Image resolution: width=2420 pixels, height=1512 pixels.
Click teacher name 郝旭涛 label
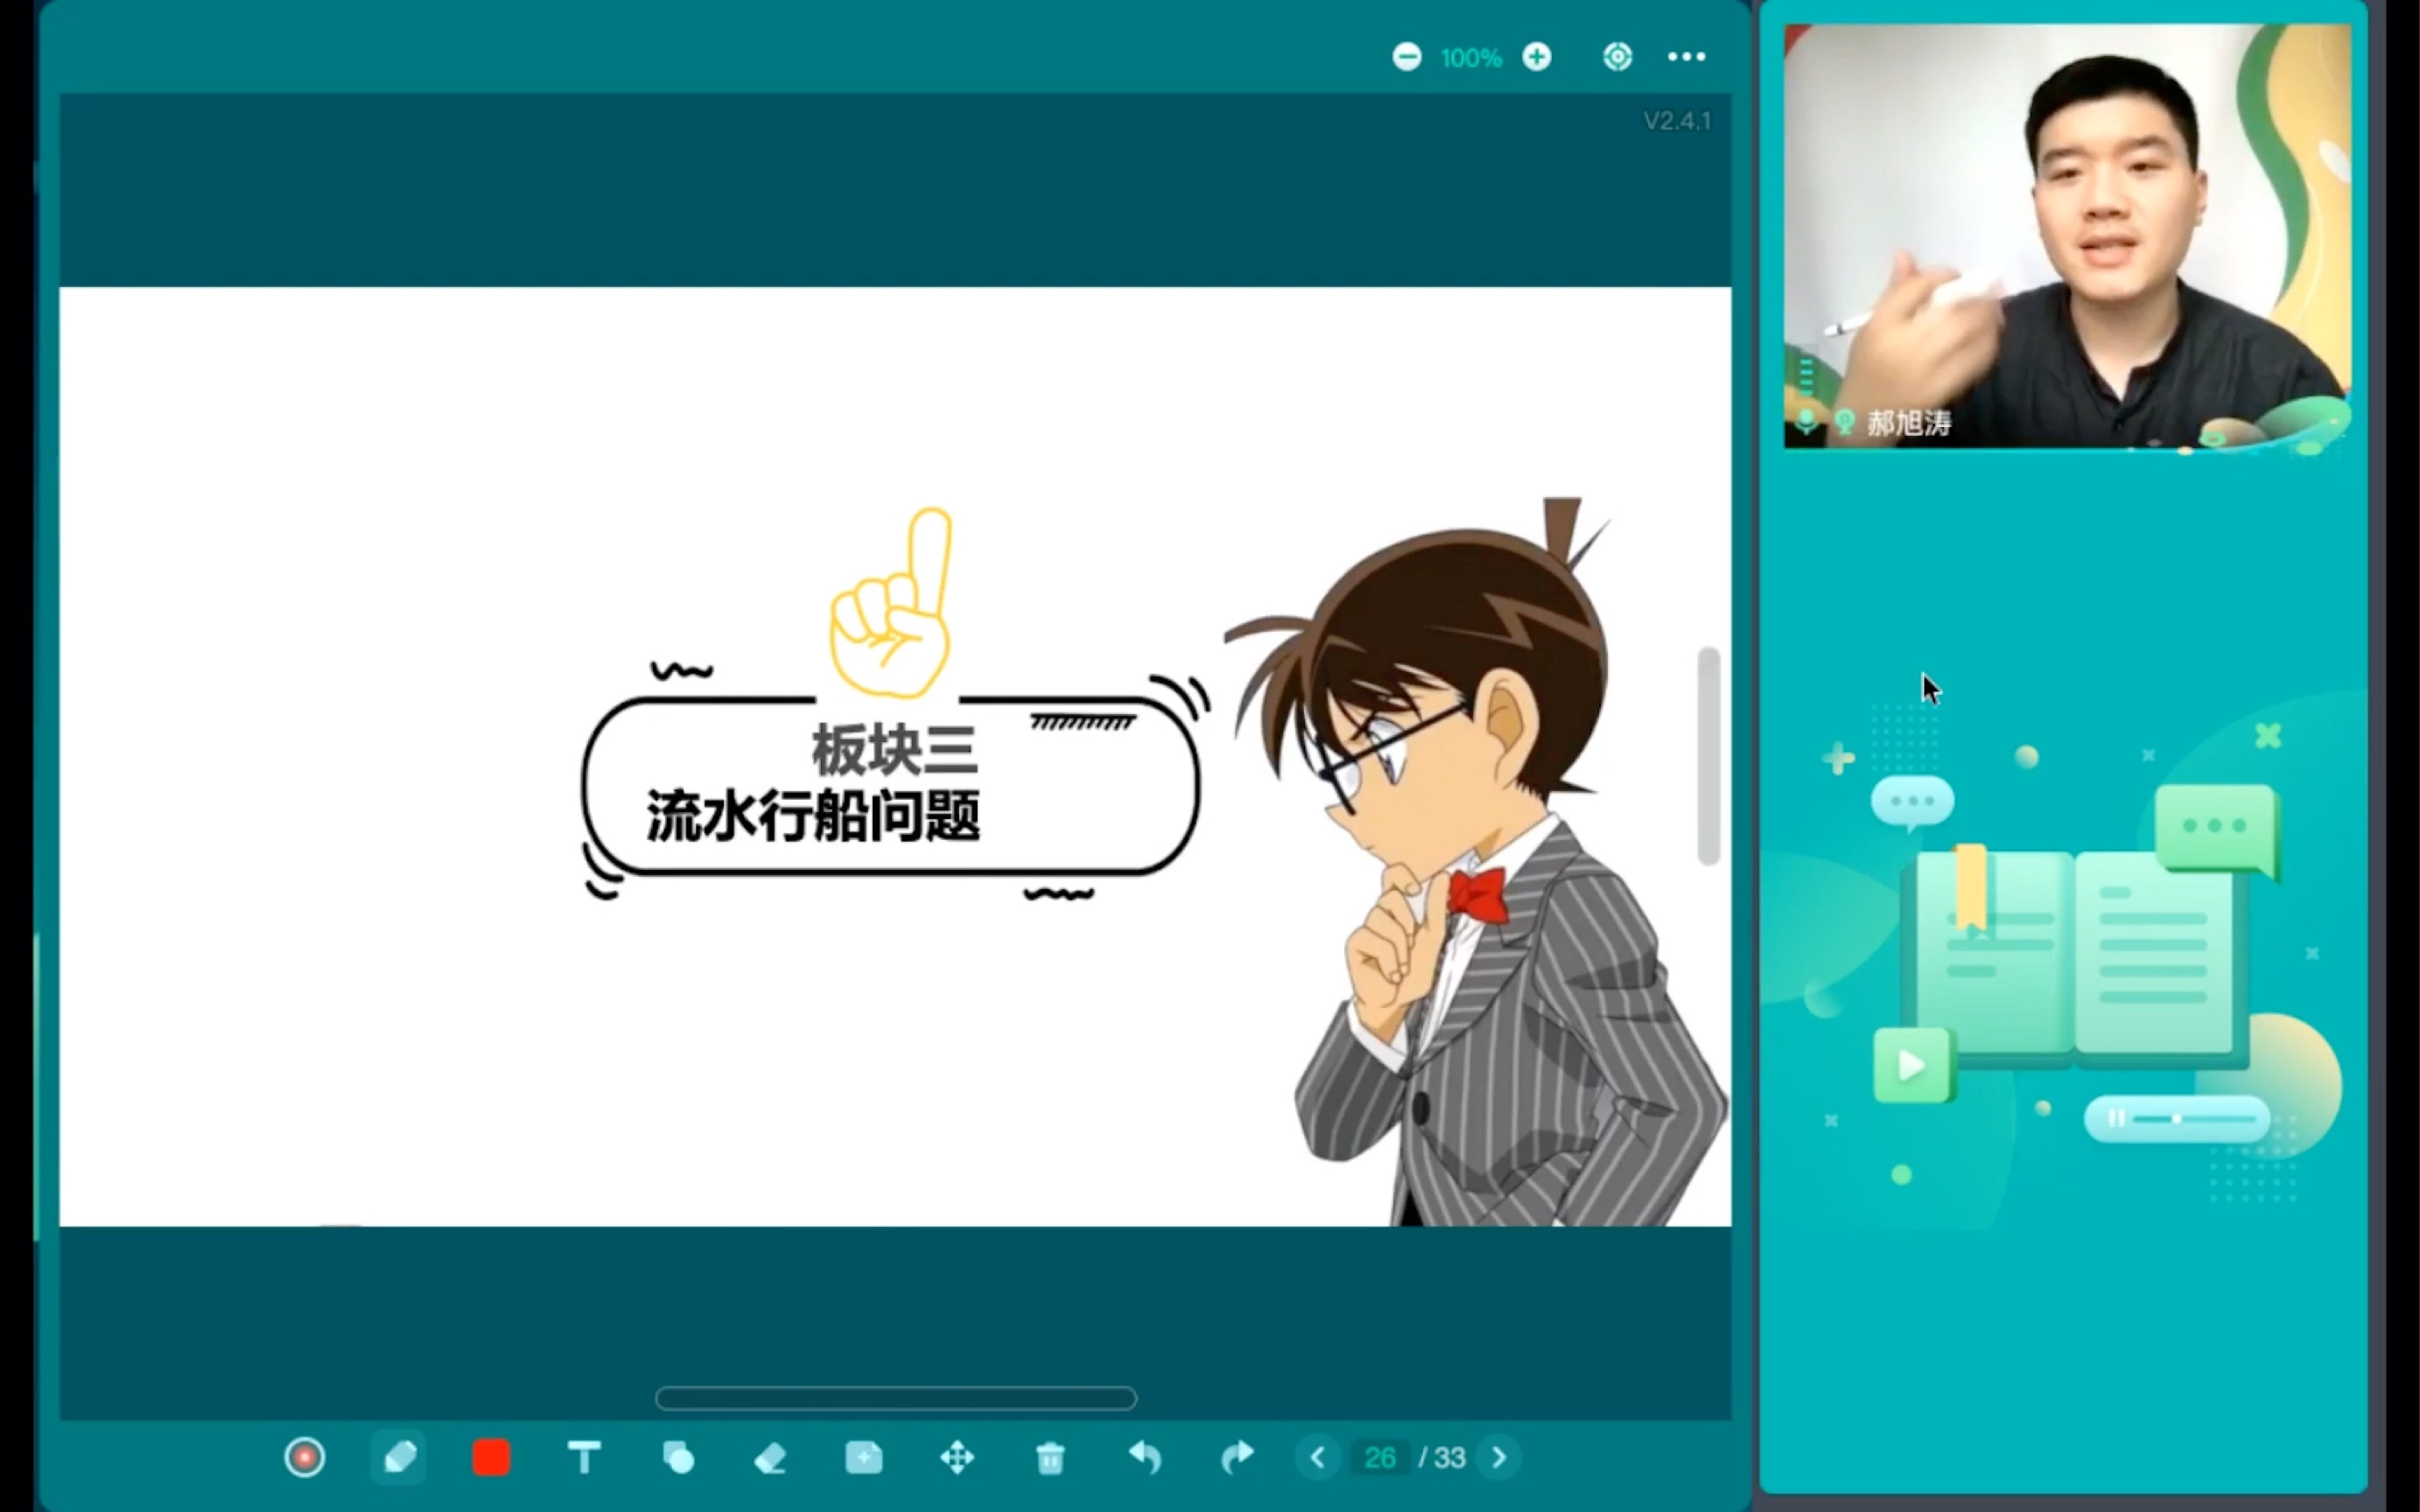pos(1909,423)
